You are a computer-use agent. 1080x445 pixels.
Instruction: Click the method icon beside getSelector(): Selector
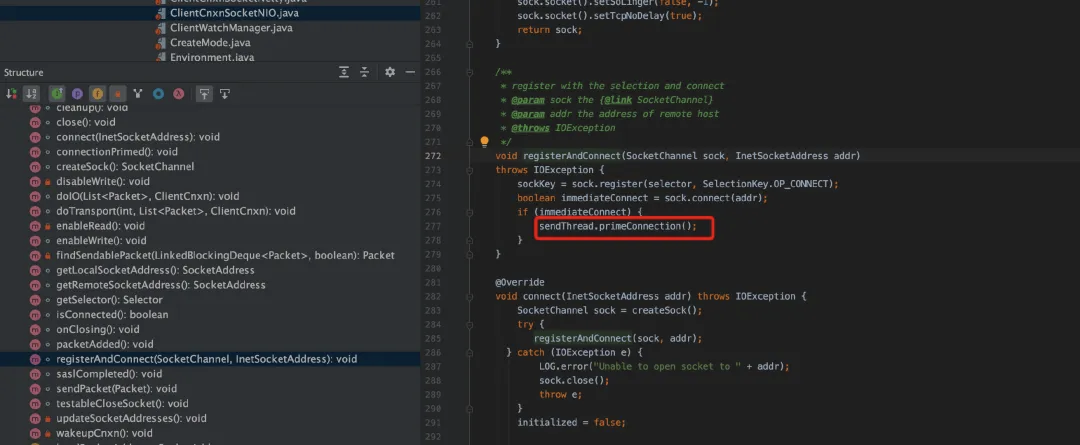[35, 300]
